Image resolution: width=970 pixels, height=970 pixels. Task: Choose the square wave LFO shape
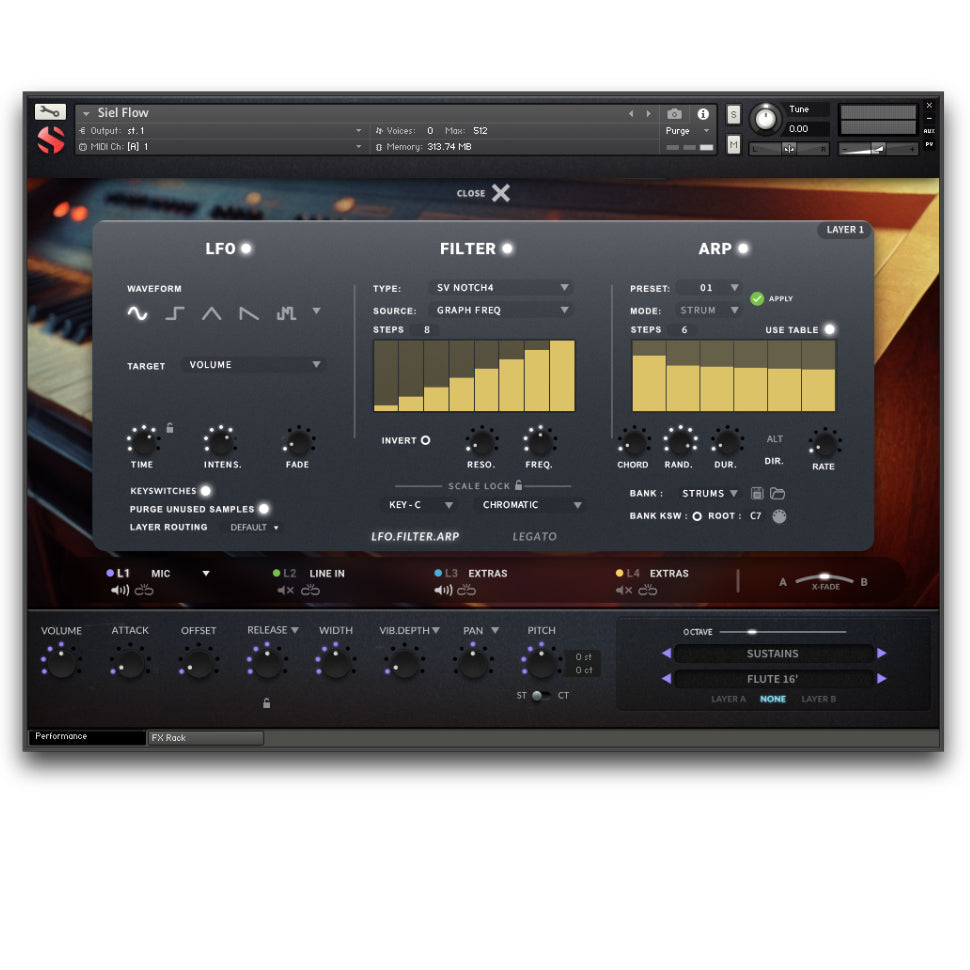click(175, 313)
